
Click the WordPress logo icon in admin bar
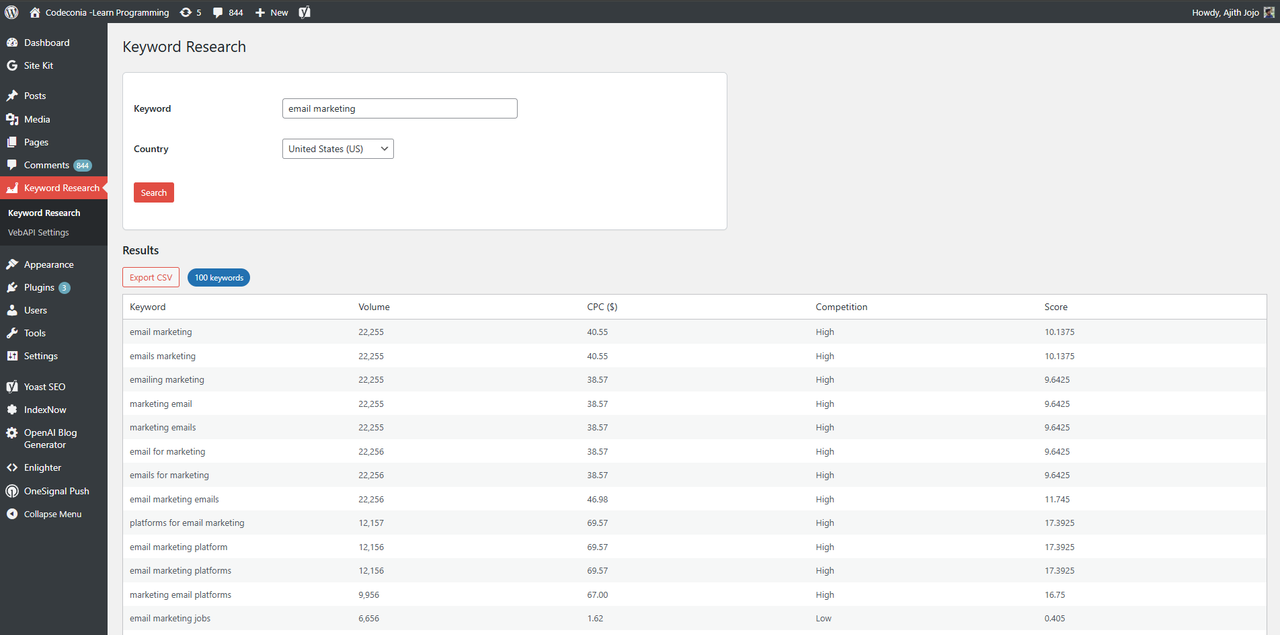pos(12,12)
